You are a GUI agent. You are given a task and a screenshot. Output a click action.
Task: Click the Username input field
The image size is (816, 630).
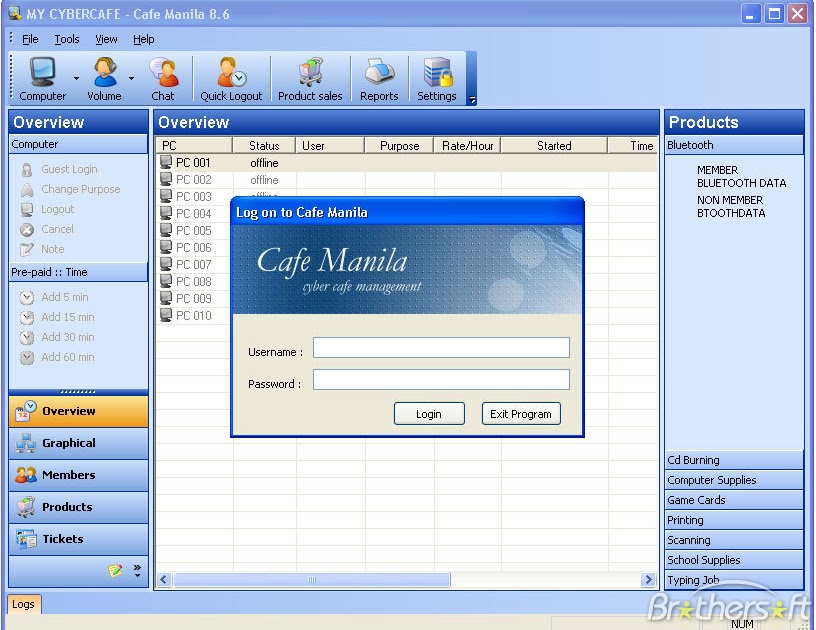440,348
